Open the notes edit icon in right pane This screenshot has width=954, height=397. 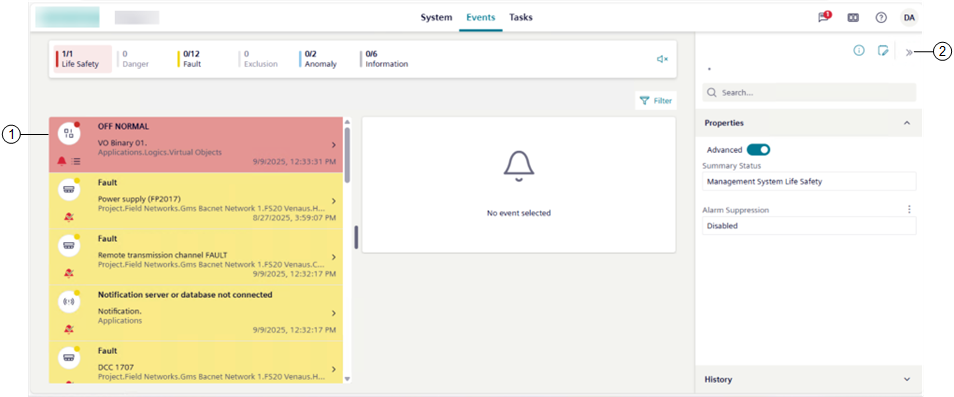[883, 51]
